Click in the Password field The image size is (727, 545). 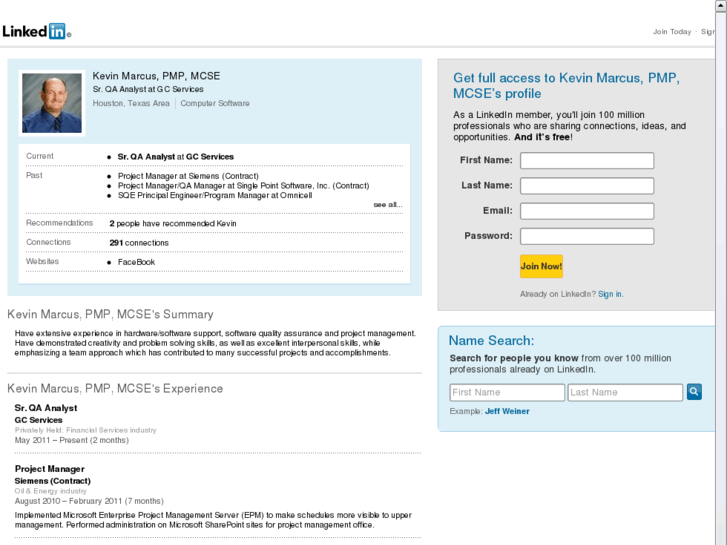587,236
